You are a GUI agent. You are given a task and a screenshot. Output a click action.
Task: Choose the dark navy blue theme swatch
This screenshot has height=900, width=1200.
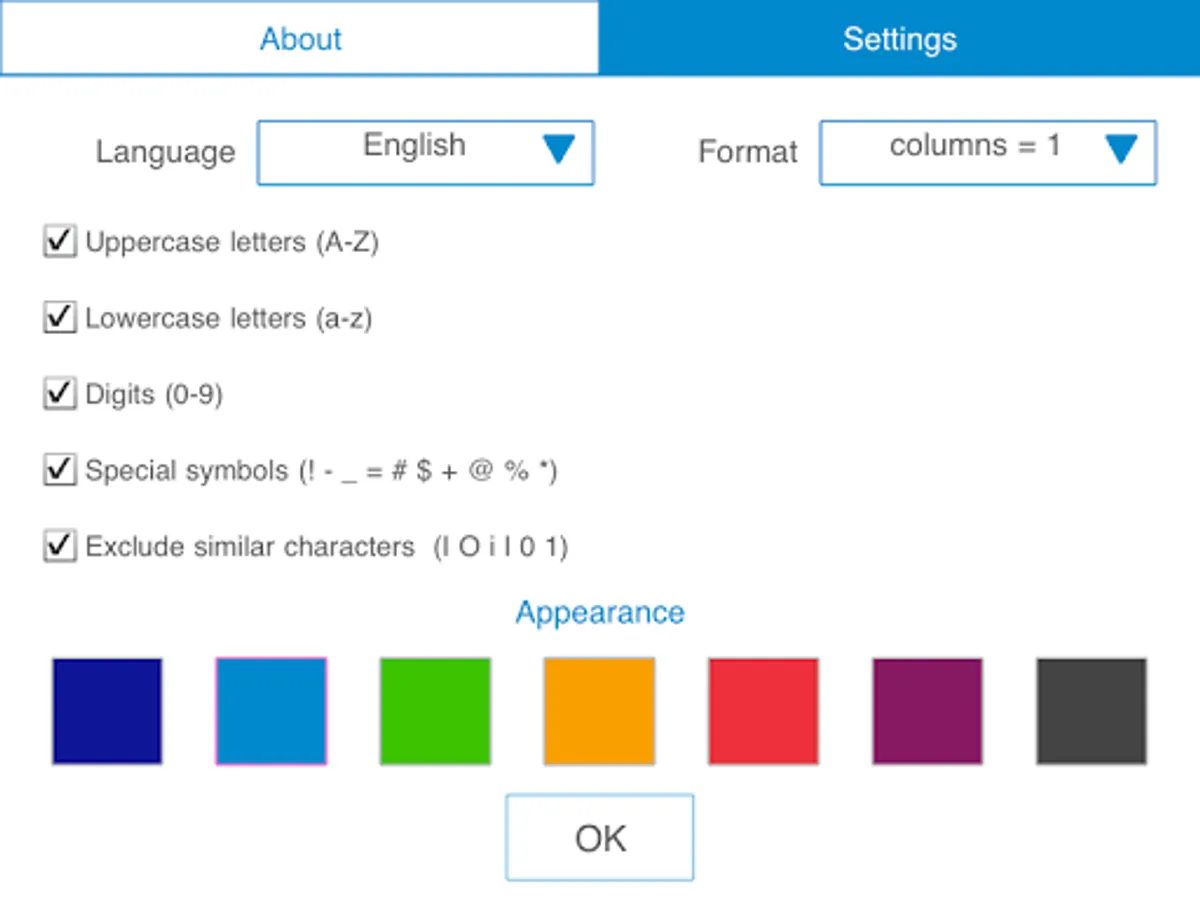pyautogui.click(x=107, y=711)
